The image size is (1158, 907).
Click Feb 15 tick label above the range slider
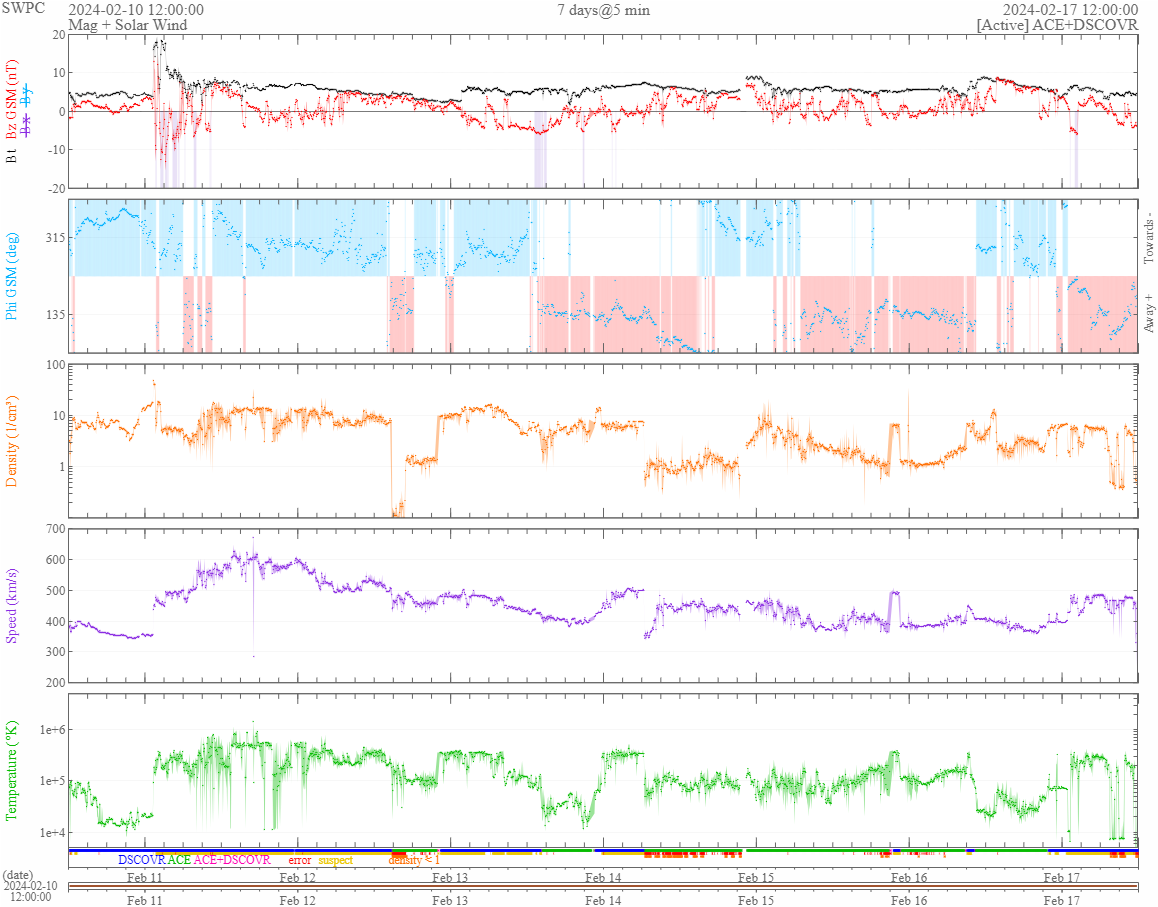[x=756, y=877]
